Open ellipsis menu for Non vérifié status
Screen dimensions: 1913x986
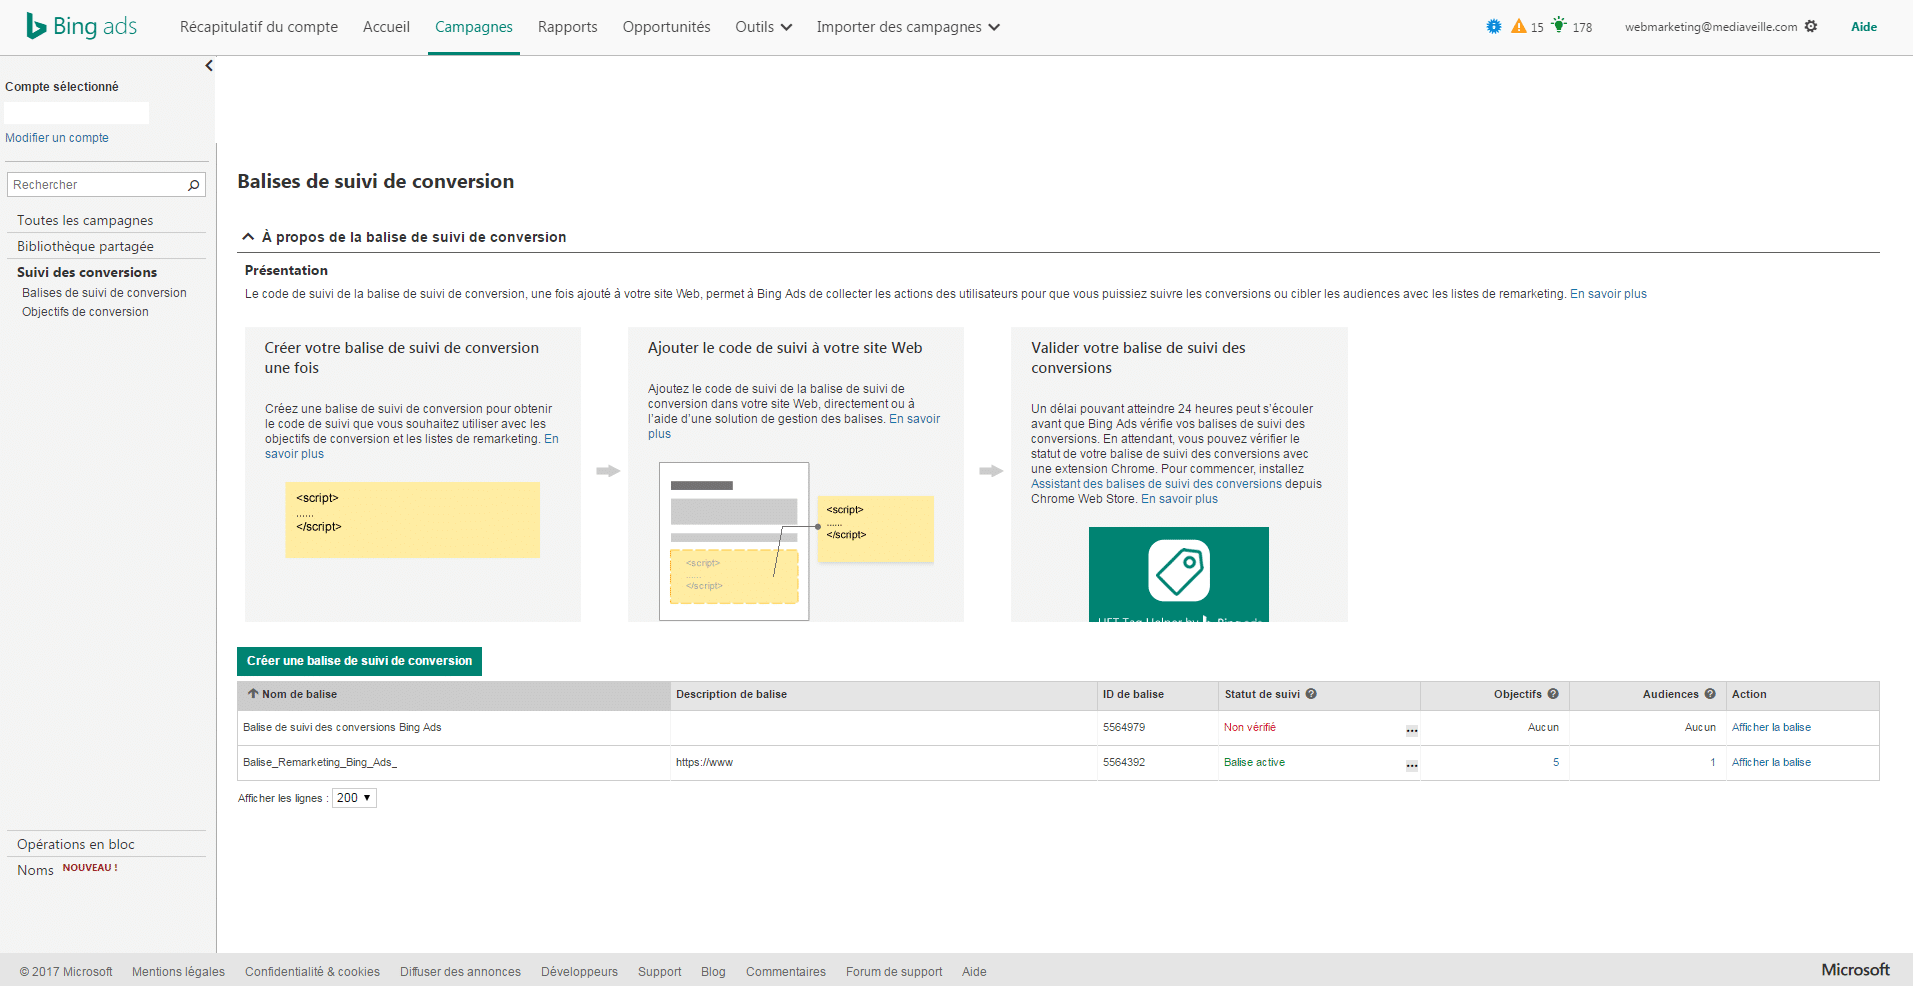[x=1412, y=730]
